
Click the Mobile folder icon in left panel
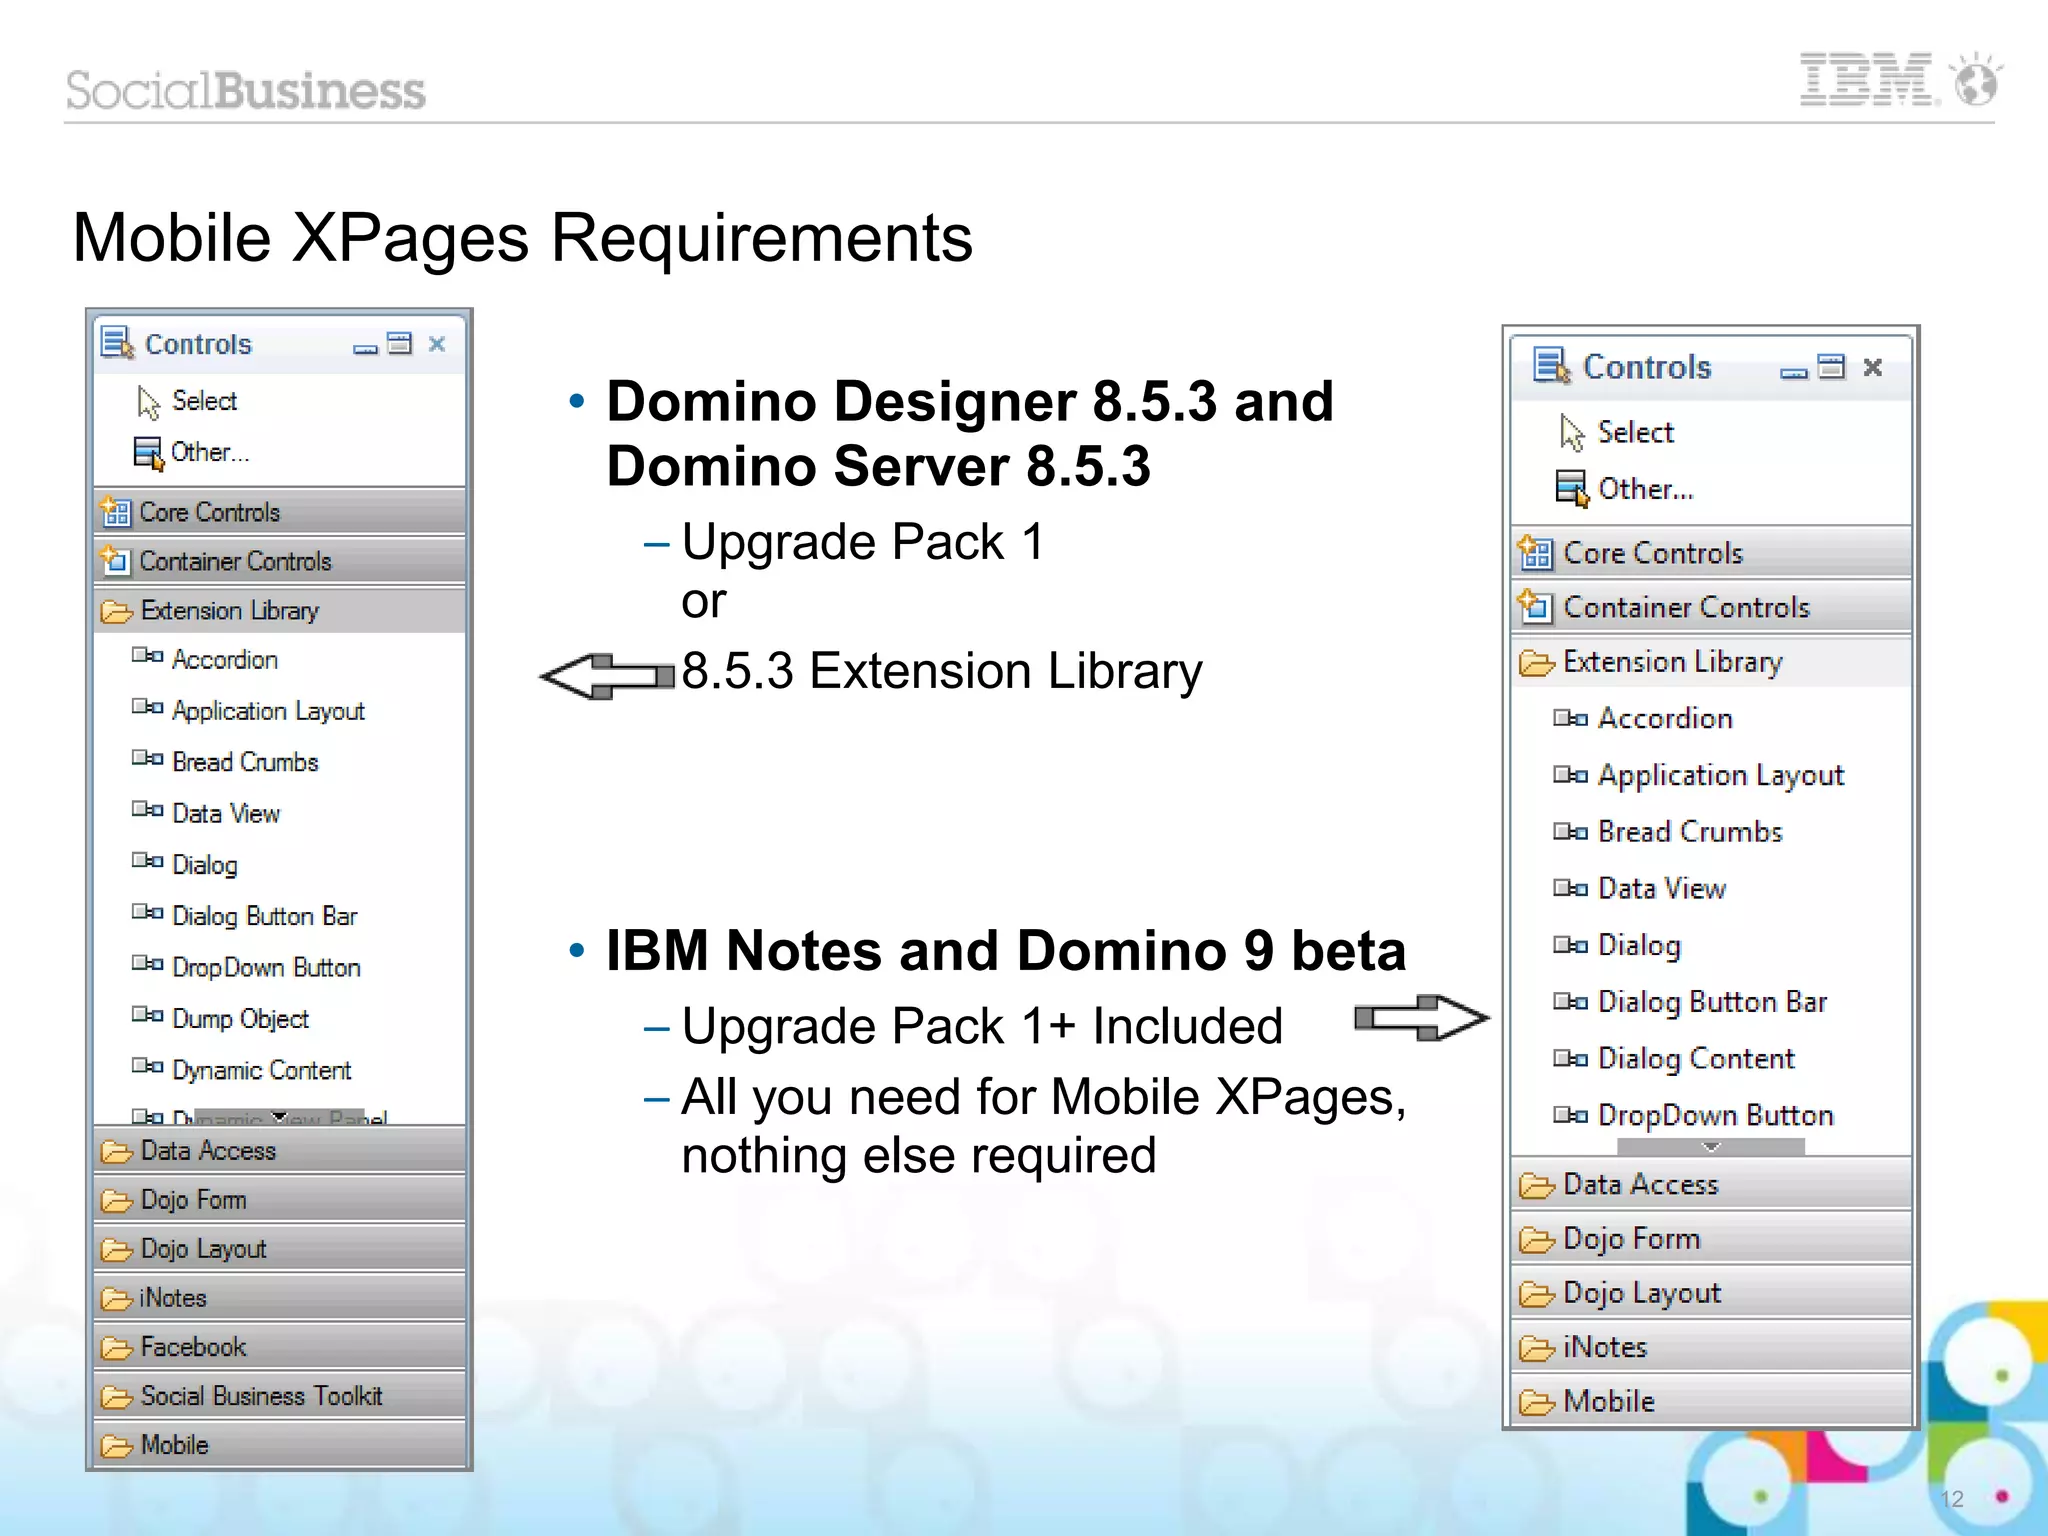[x=116, y=1446]
